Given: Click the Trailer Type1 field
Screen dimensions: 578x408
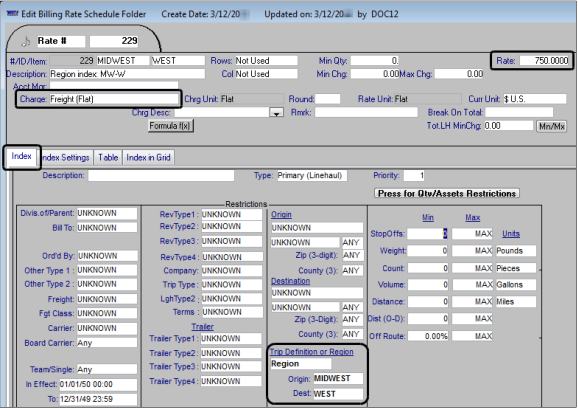Looking at the screenshot, I should (x=231, y=338).
